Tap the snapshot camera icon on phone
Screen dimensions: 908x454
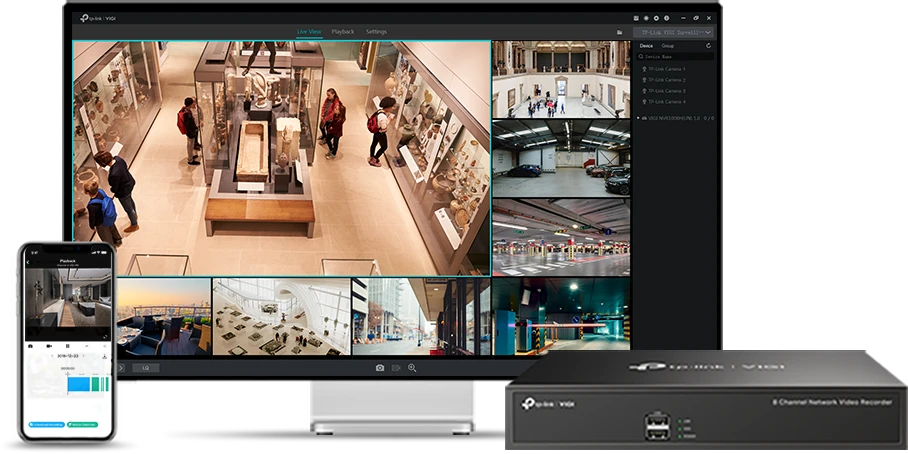click(x=31, y=346)
